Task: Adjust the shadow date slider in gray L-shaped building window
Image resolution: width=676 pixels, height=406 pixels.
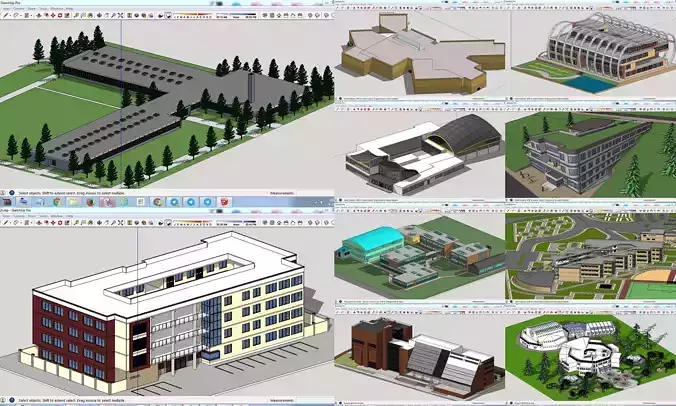Action: pyautogui.click(x=193, y=14)
